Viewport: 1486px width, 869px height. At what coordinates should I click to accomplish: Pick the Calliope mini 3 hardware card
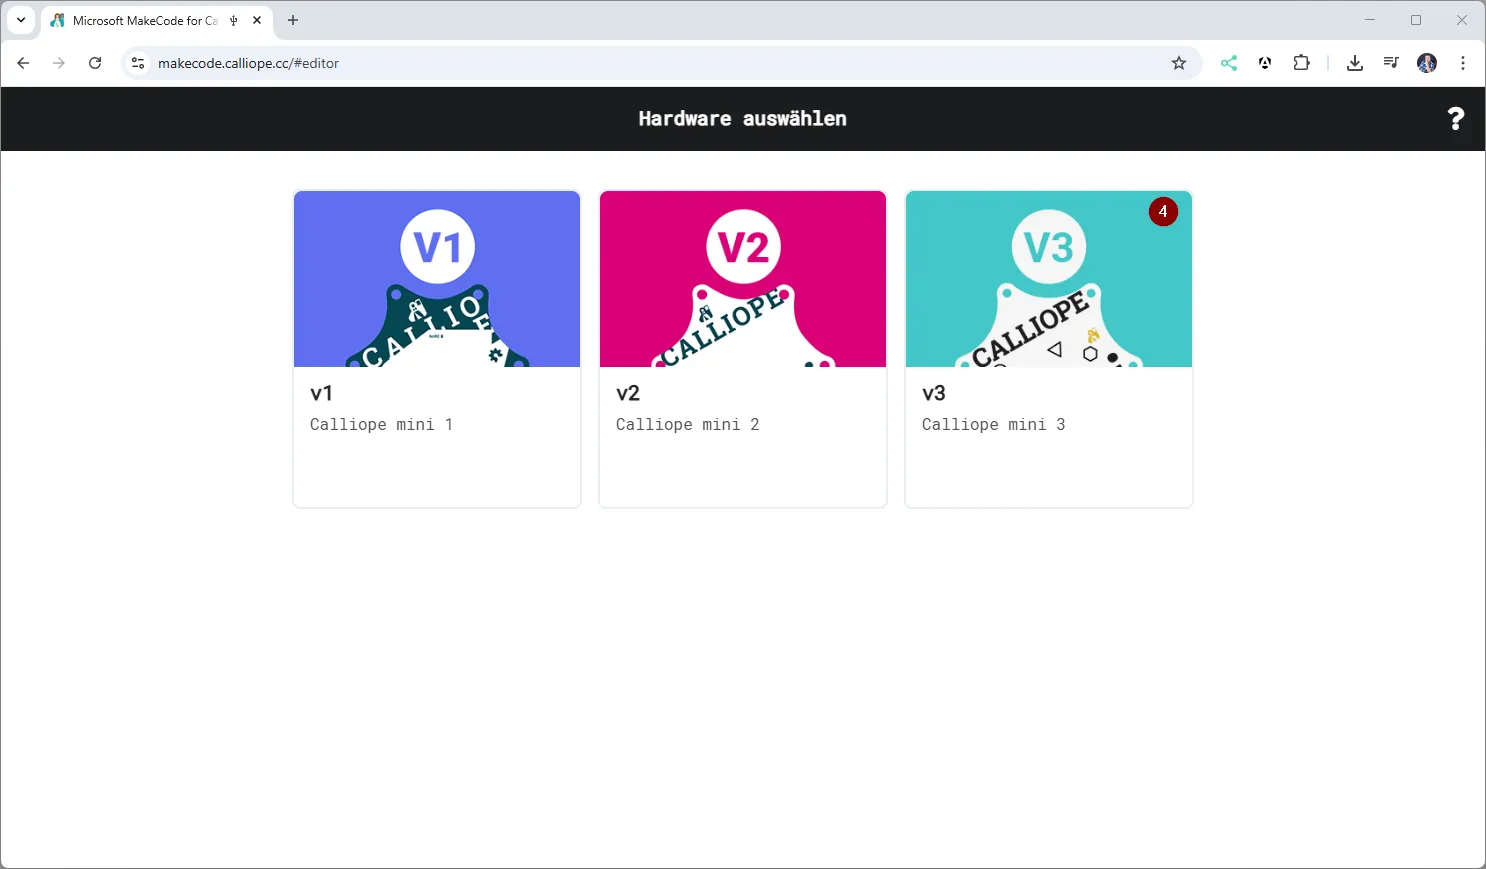coord(1048,348)
